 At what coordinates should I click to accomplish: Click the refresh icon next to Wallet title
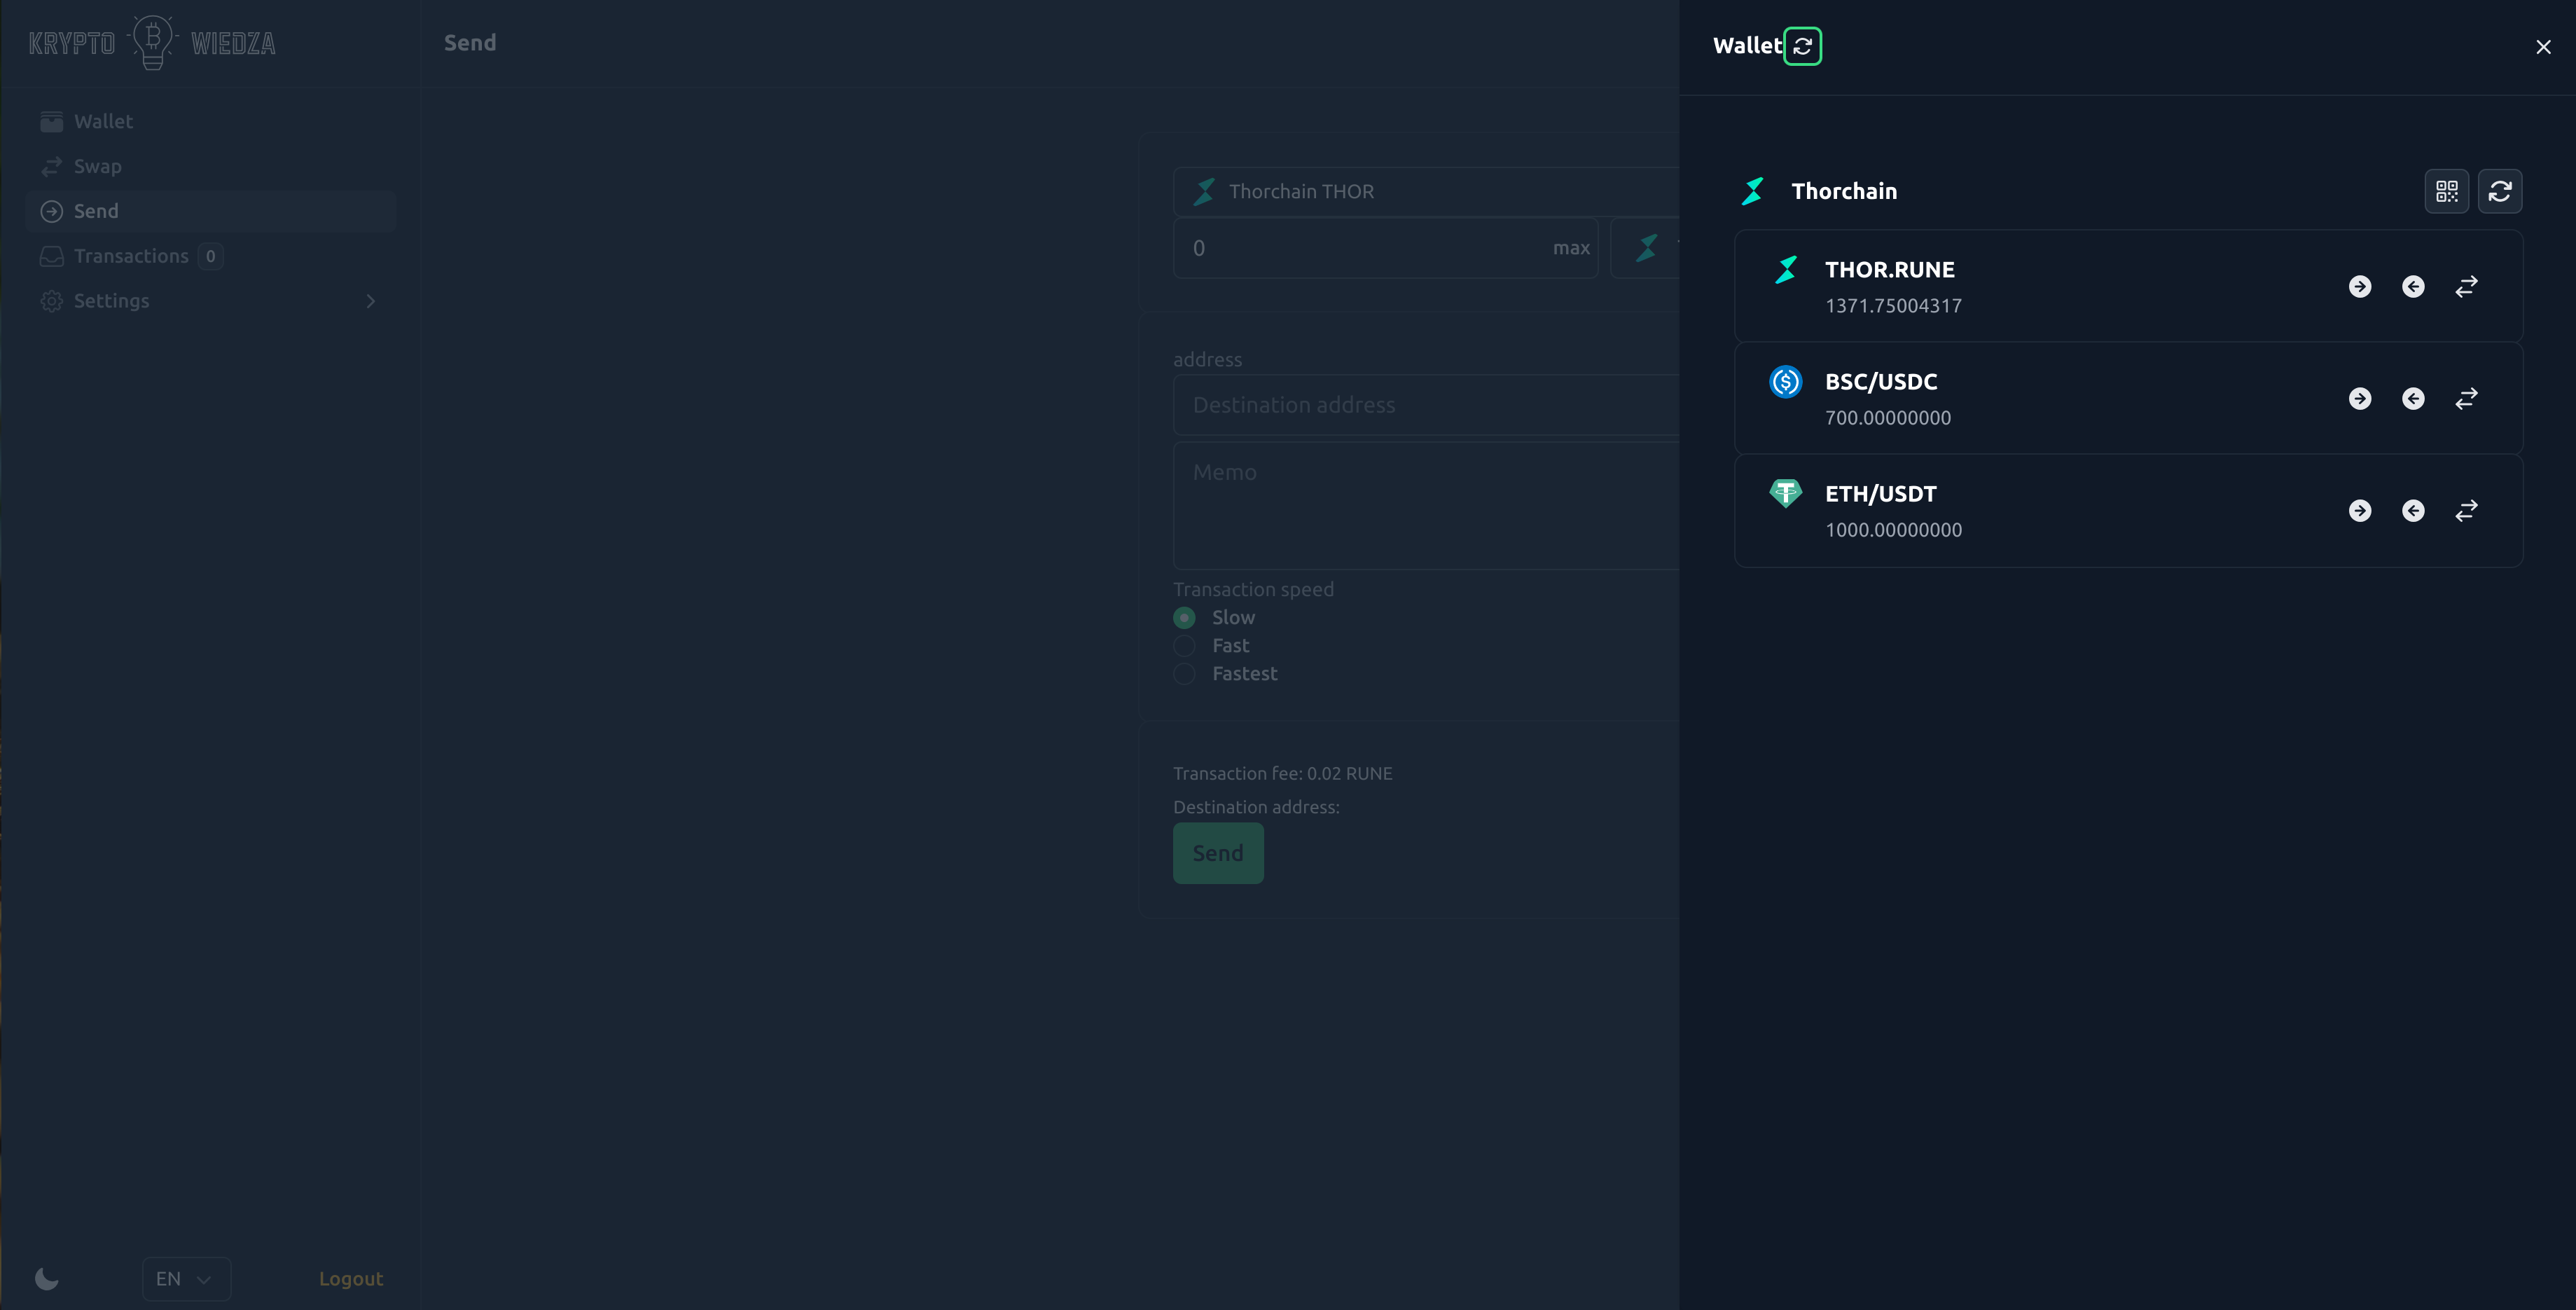[1802, 46]
